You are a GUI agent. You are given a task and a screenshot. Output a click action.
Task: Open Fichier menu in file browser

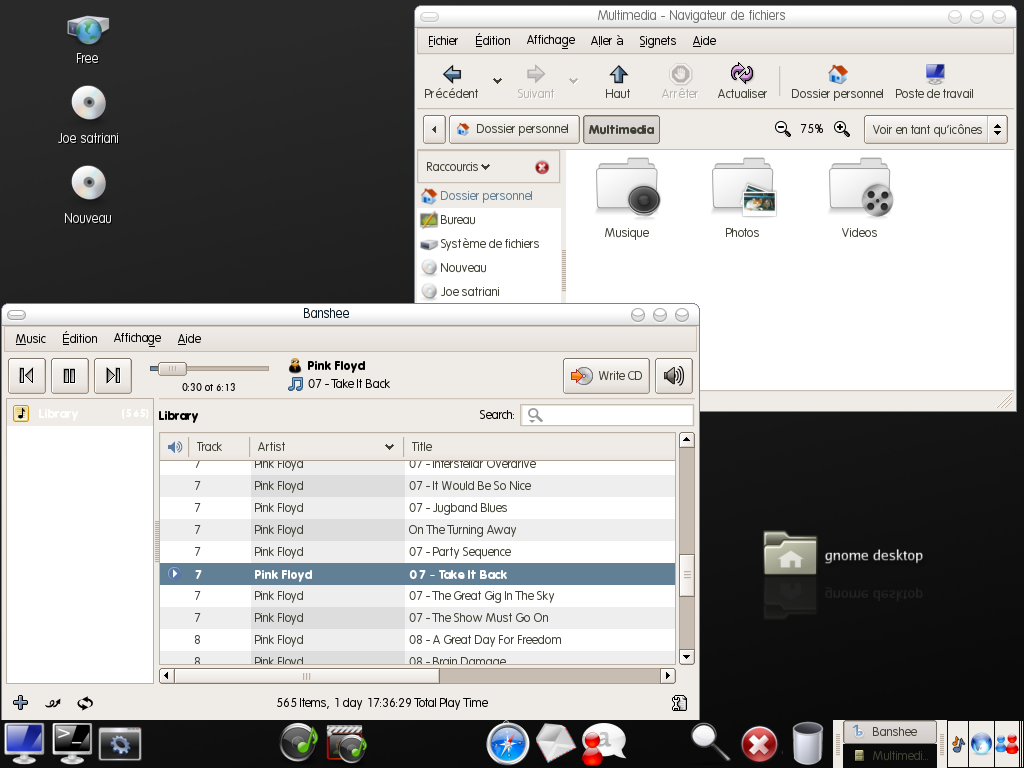(443, 40)
